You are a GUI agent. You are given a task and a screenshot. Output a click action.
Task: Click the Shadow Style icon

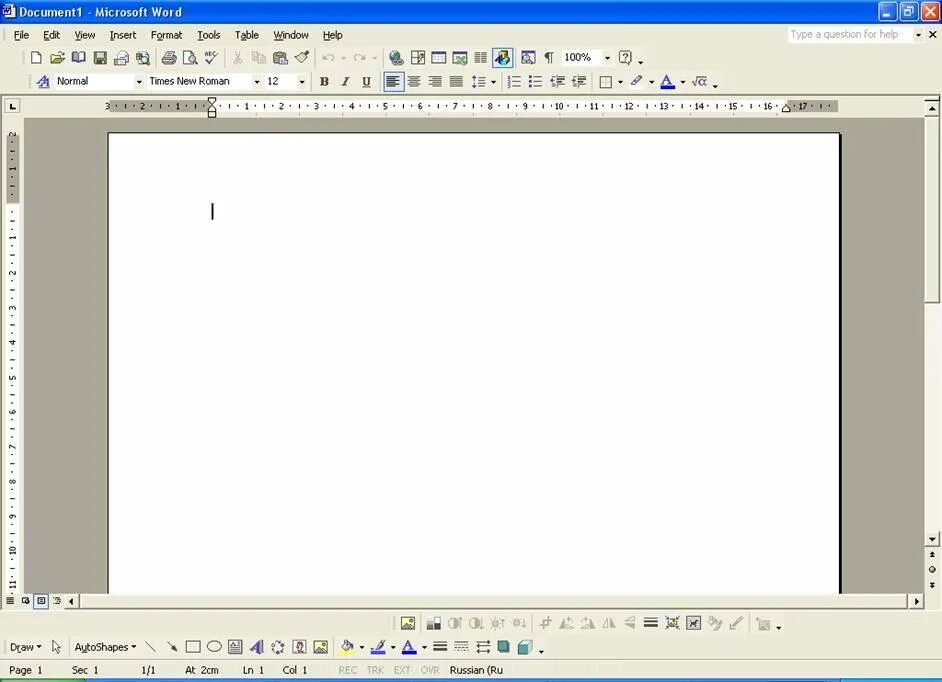(503, 647)
